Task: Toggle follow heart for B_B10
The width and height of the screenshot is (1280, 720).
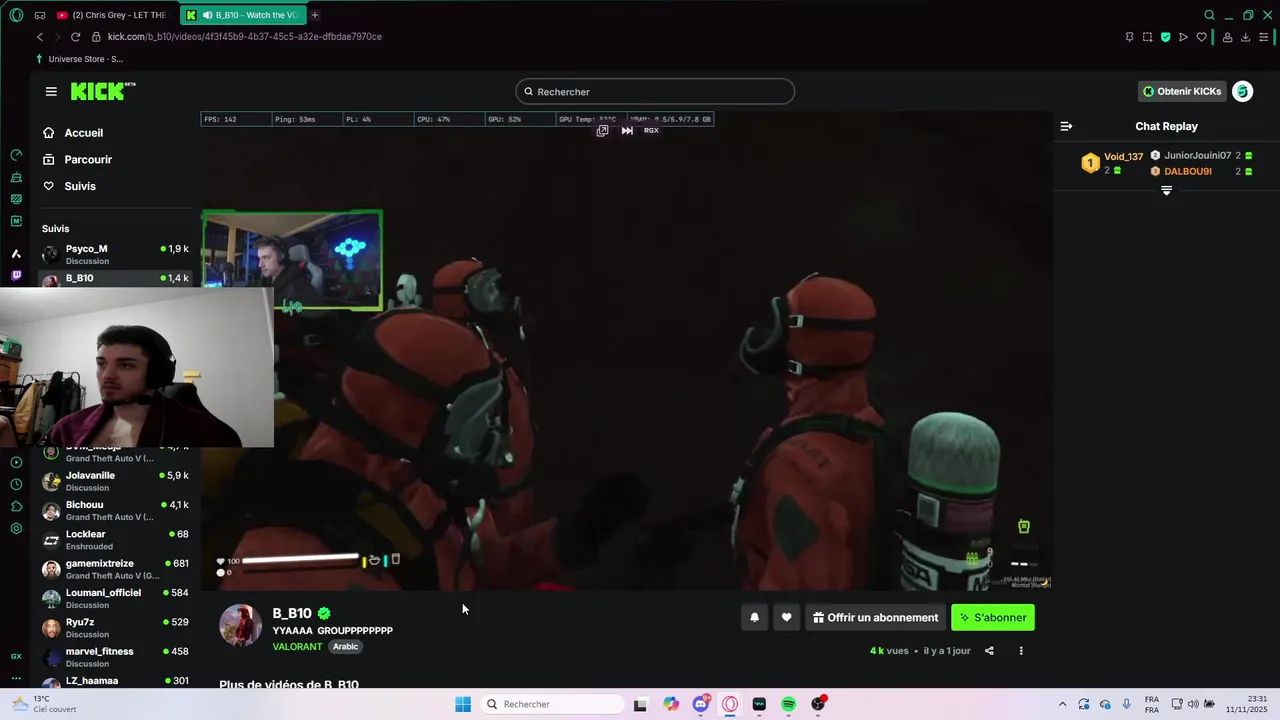Action: 787,617
